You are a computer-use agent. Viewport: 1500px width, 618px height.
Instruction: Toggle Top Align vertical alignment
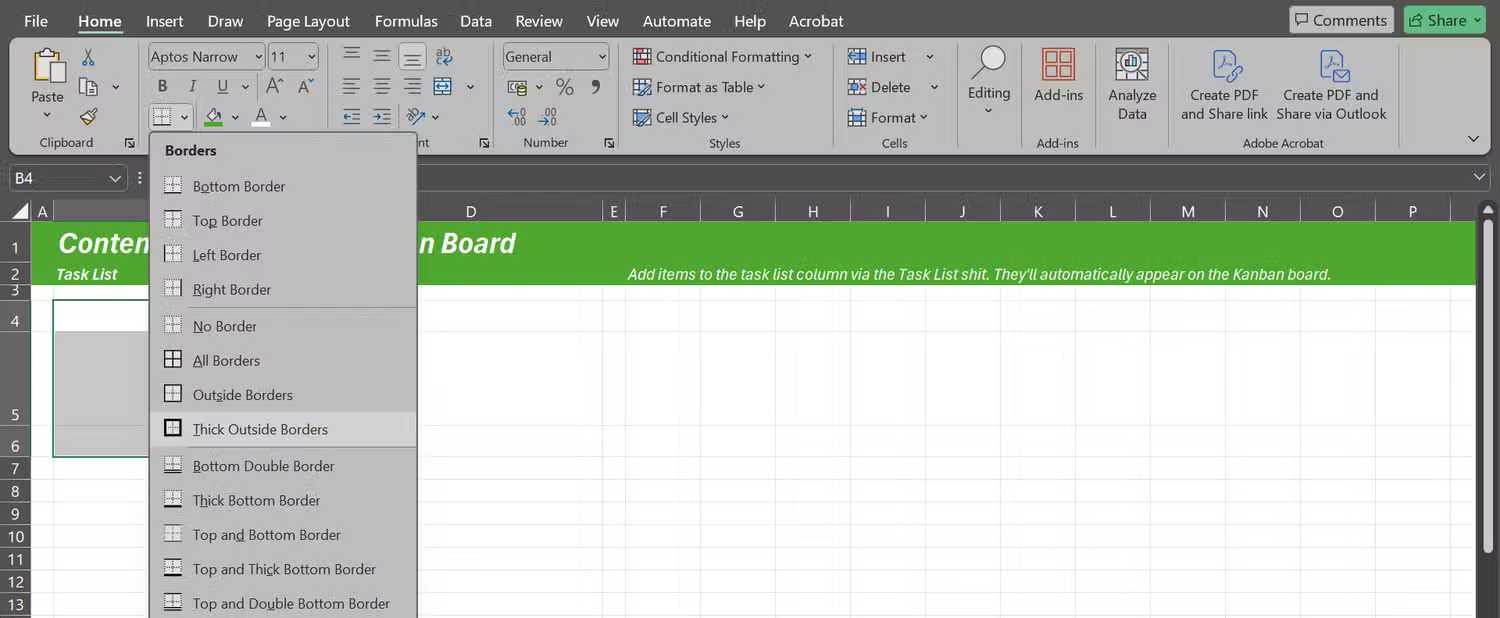[351, 56]
